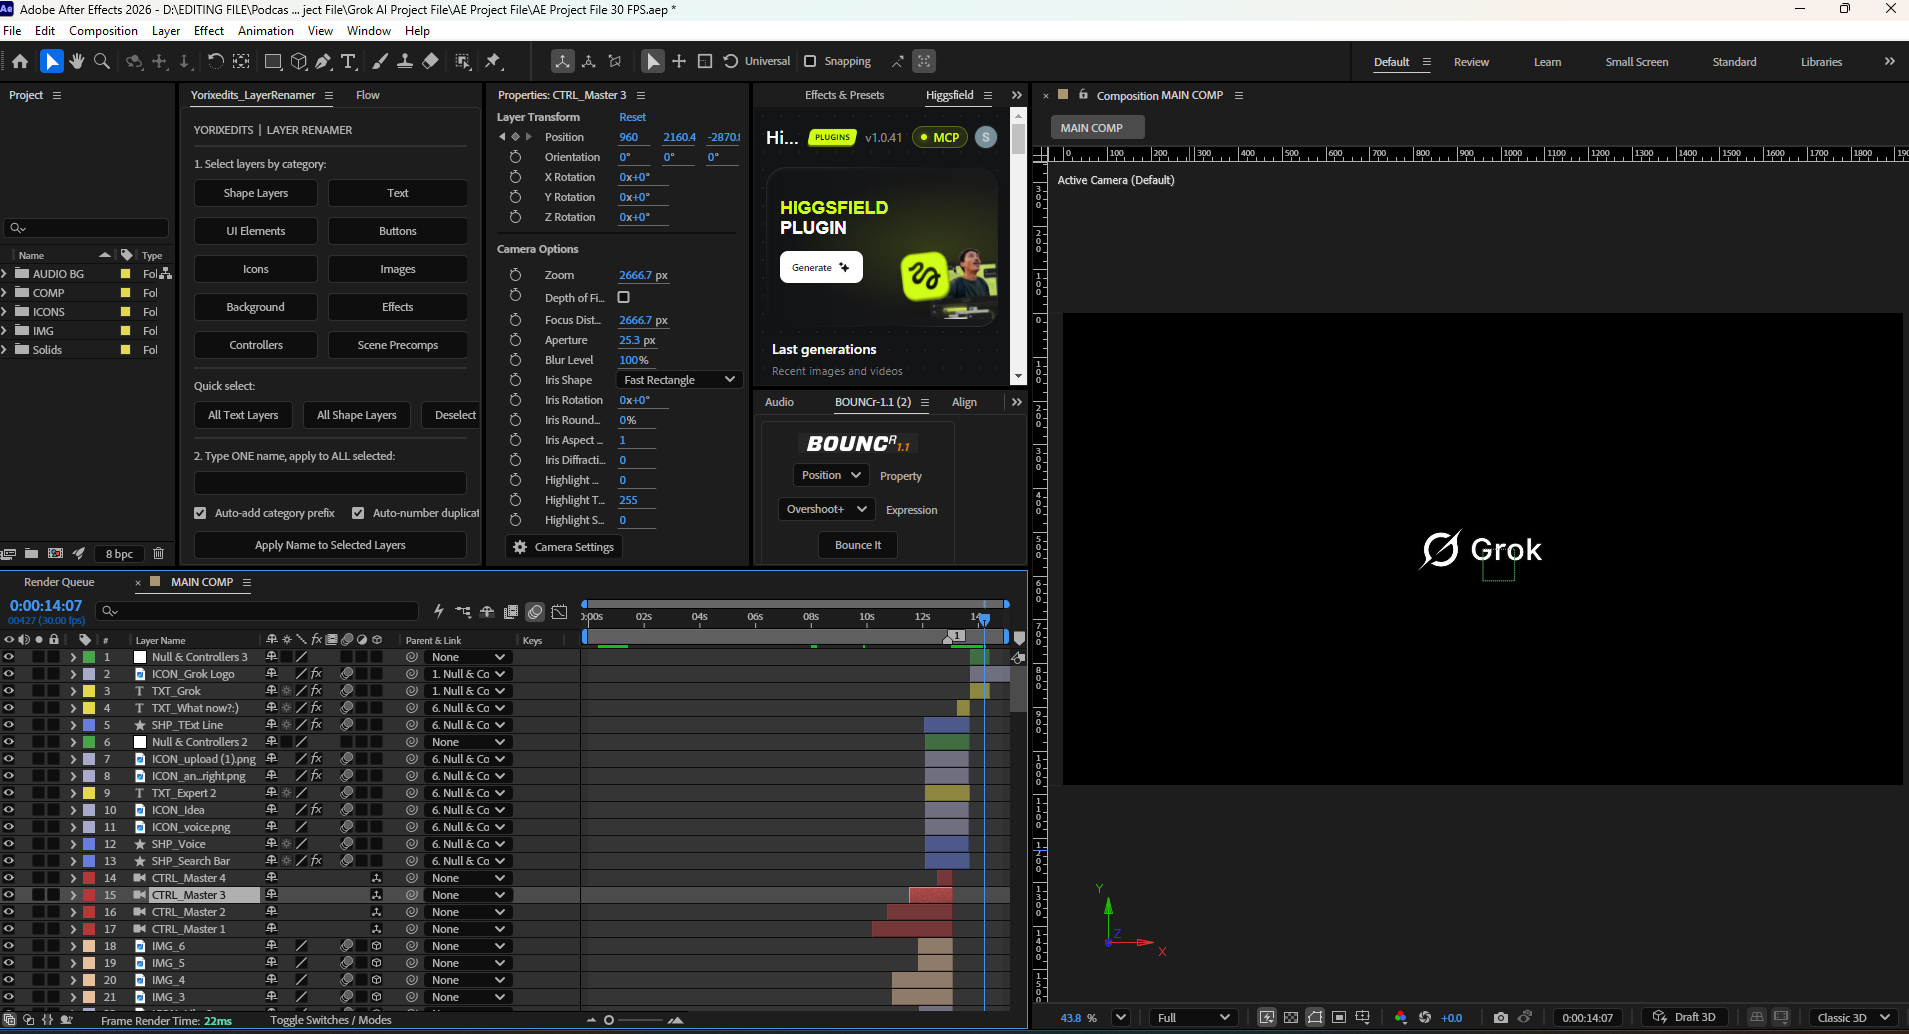Select the Horizontal Type tool
Image resolution: width=1909 pixels, height=1034 pixels.
coord(349,61)
